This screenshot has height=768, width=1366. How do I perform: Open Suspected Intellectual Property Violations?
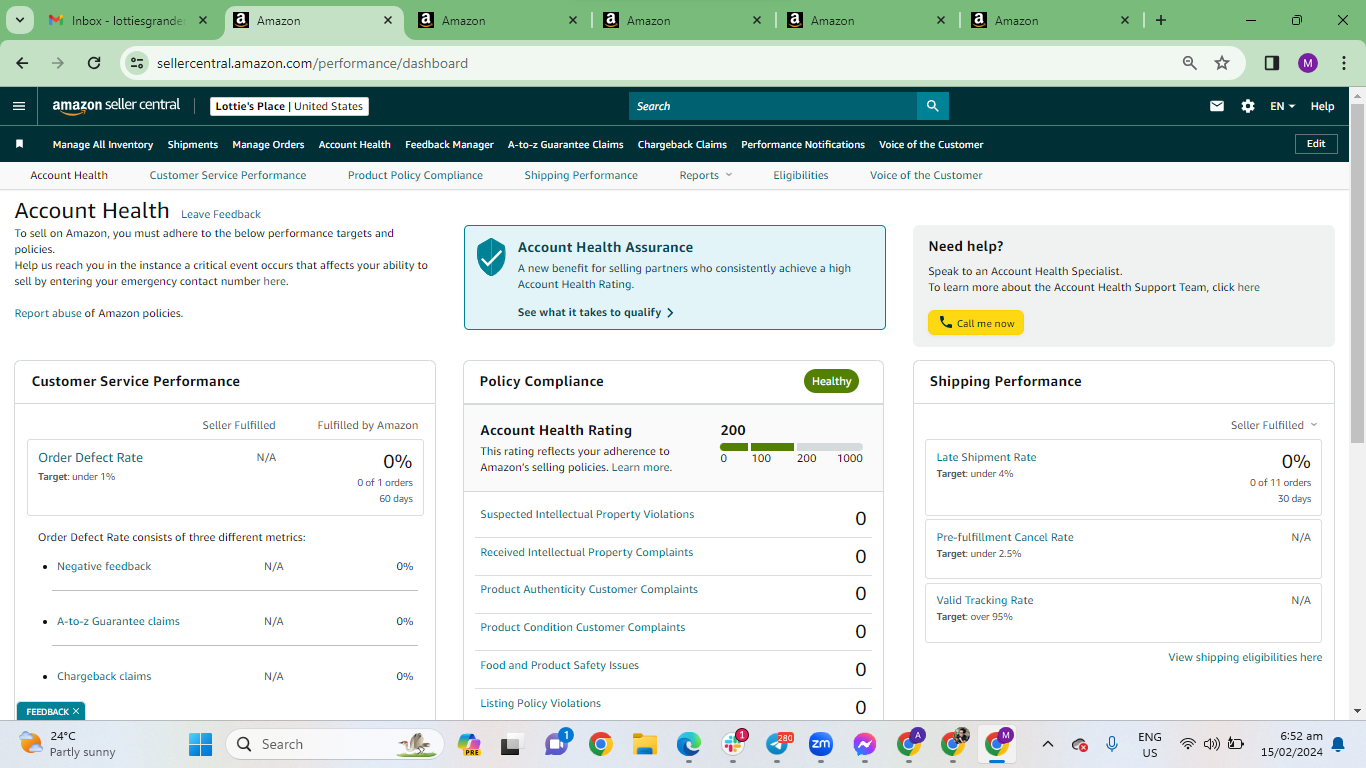587,514
